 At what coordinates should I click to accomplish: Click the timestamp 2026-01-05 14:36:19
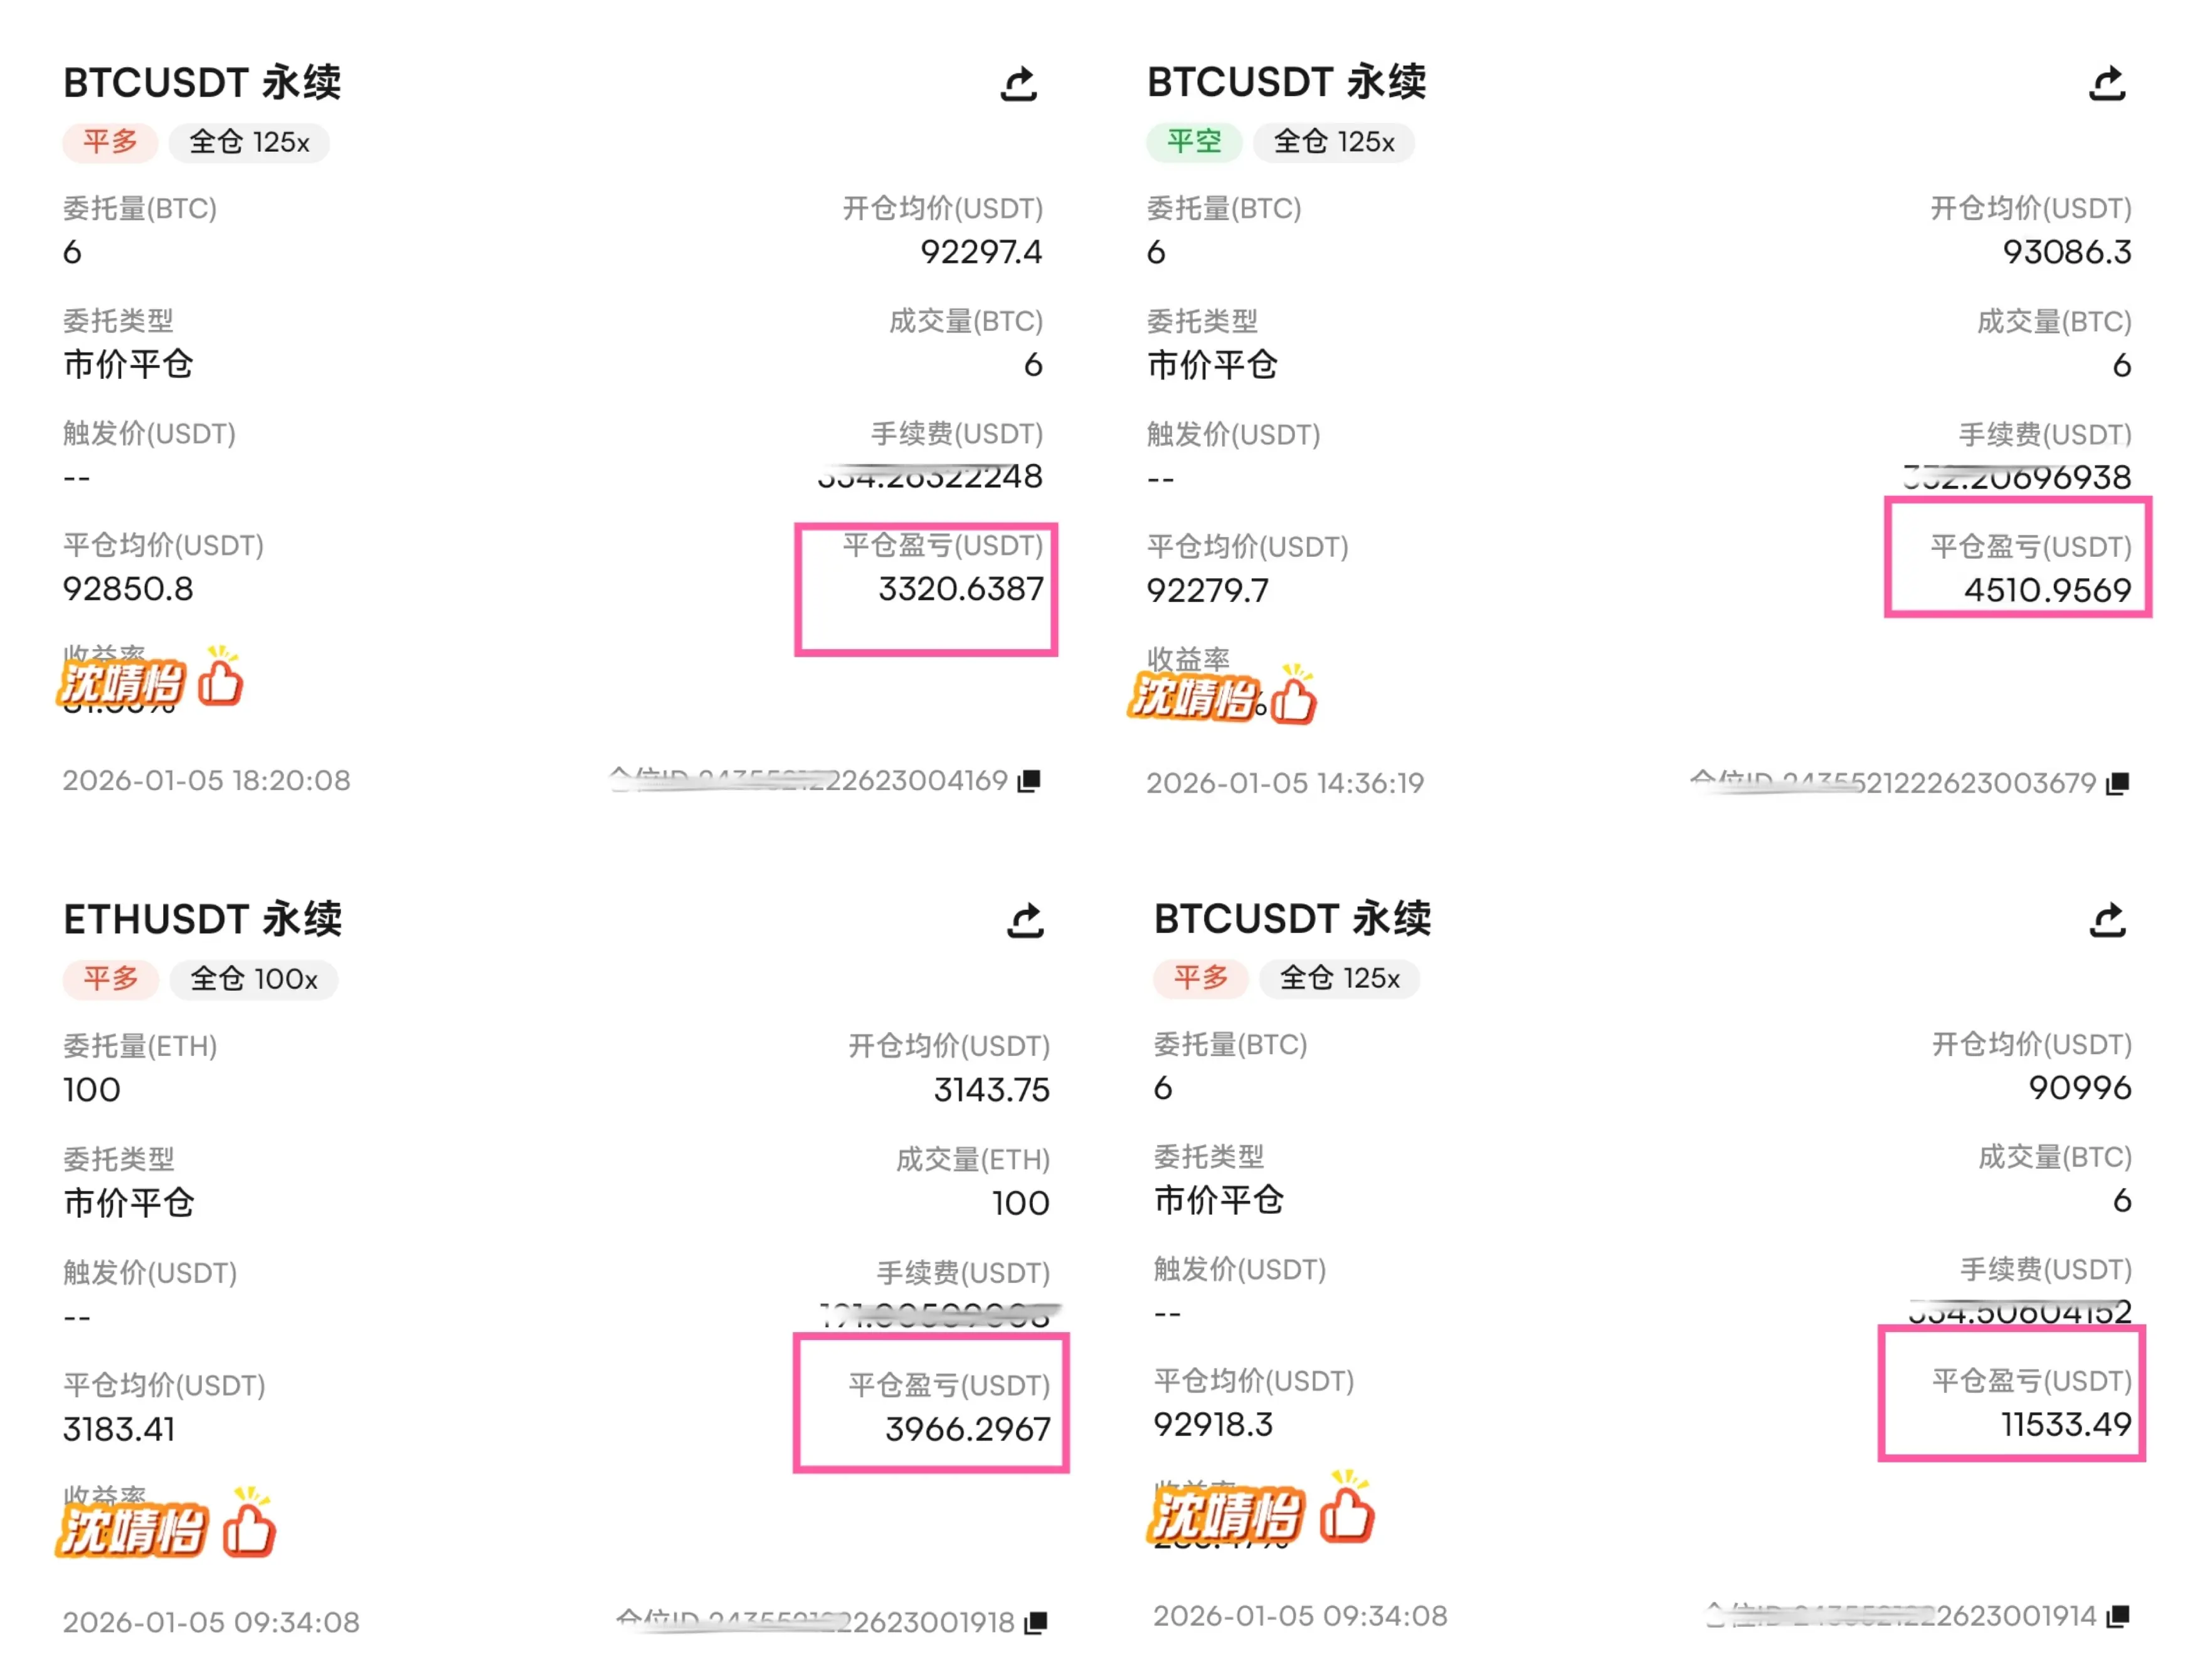[1284, 783]
